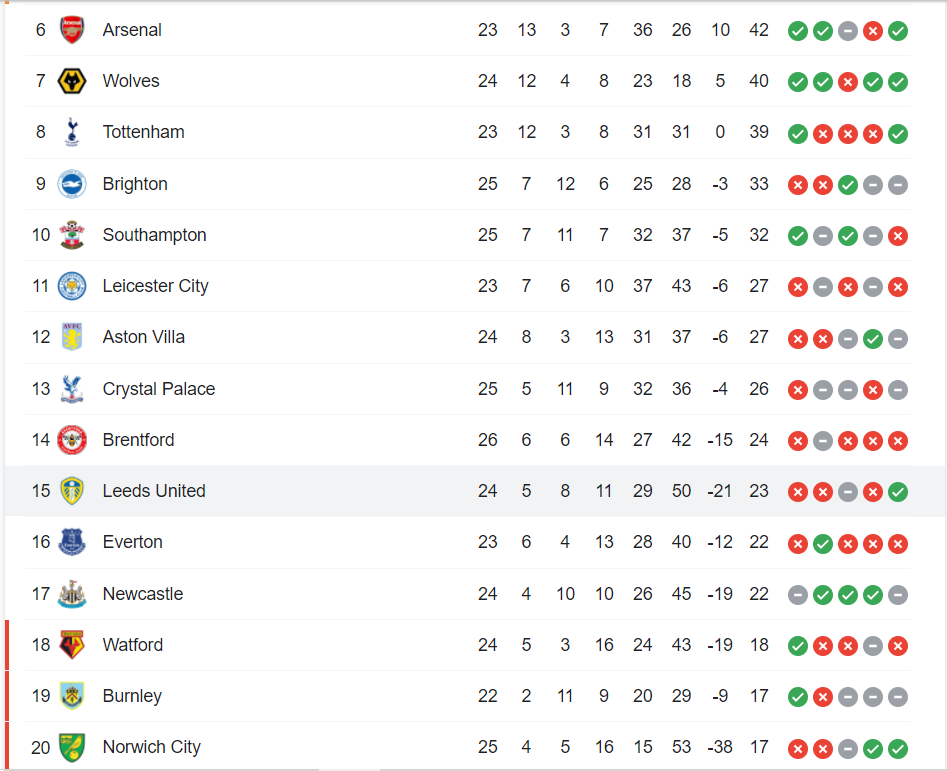Select the Leicester City fox crest
The image size is (947, 771).
[72, 286]
